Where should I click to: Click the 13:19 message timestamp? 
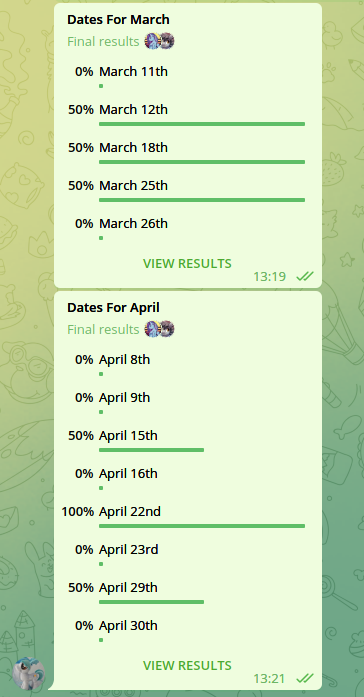269,276
